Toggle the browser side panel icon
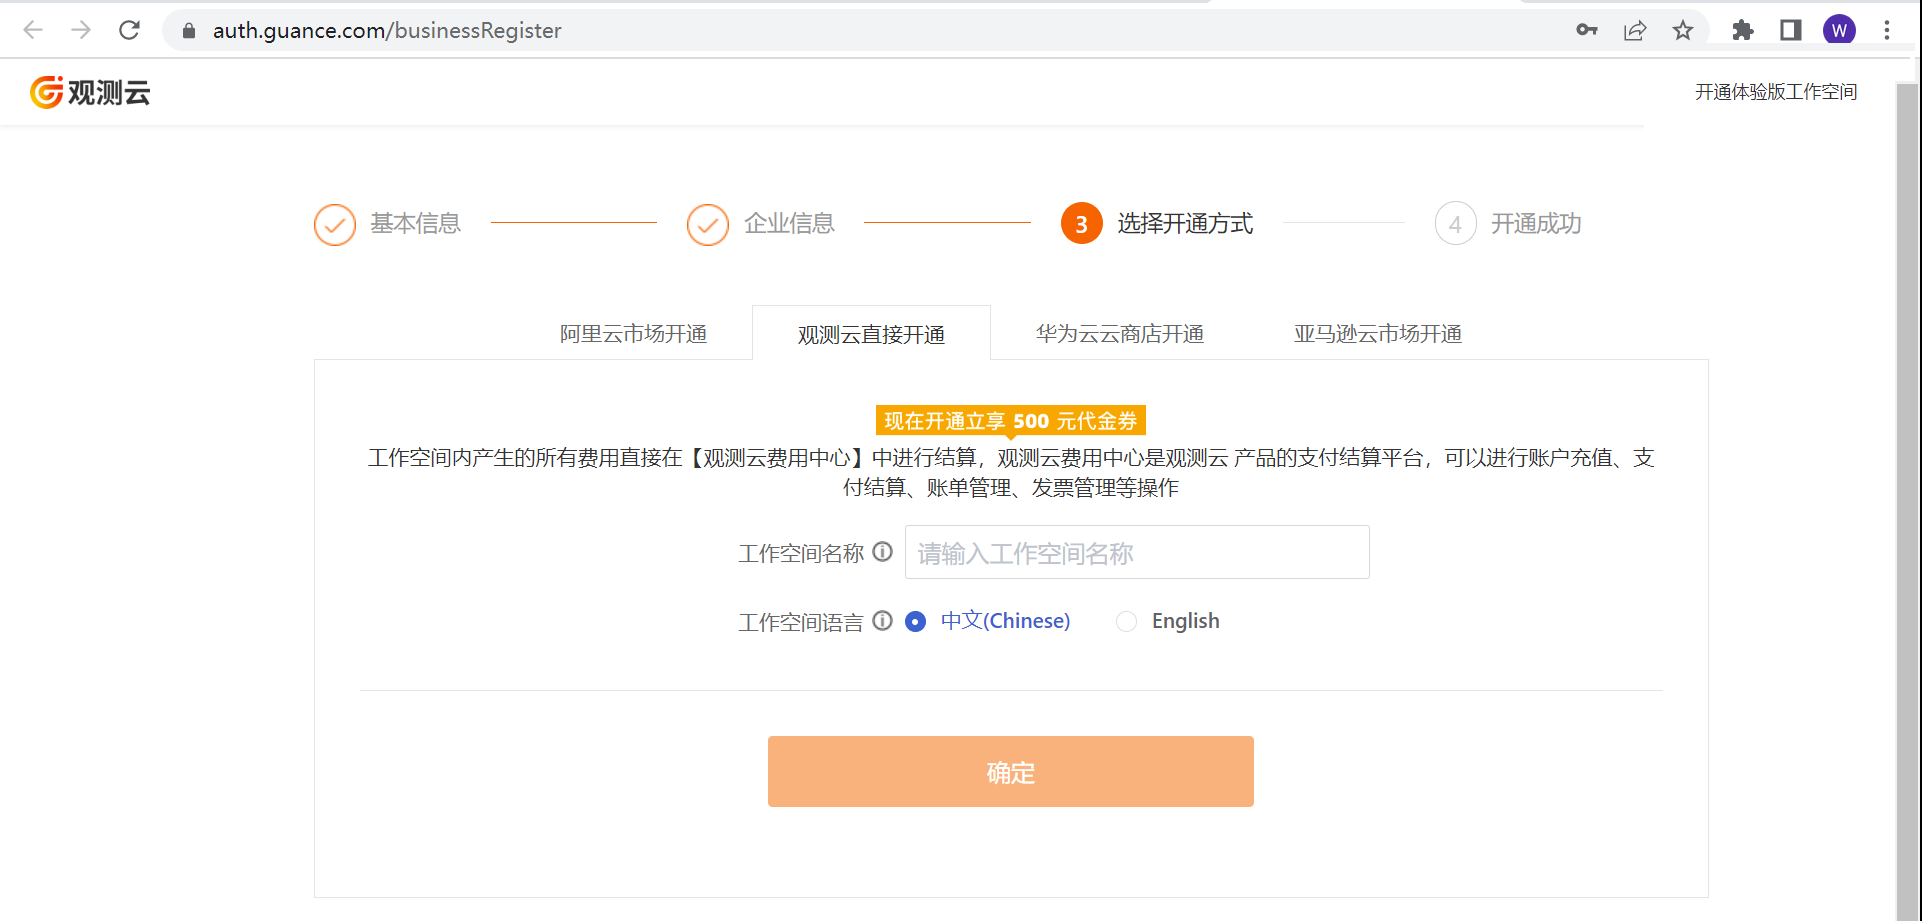This screenshot has width=1922, height=921. [1791, 30]
